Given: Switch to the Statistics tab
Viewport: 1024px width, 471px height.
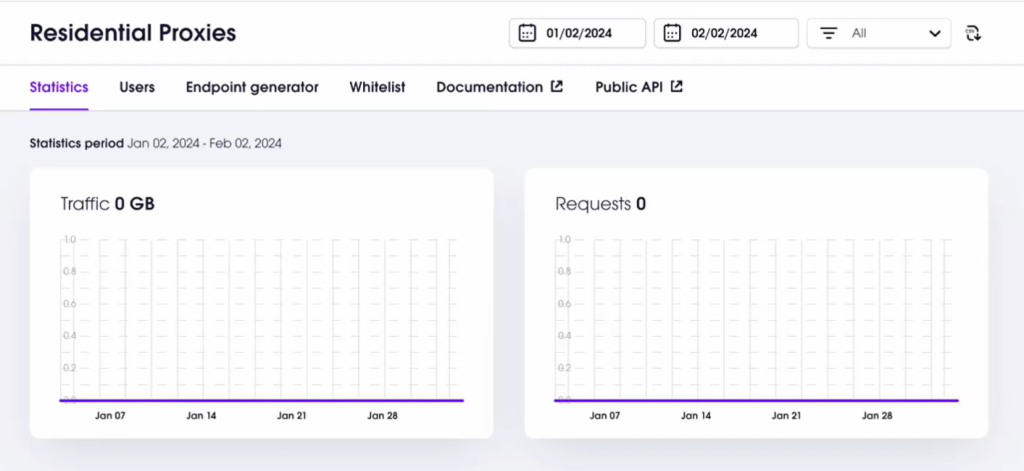Looking at the screenshot, I should pyautogui.click(x=59, y=87).
